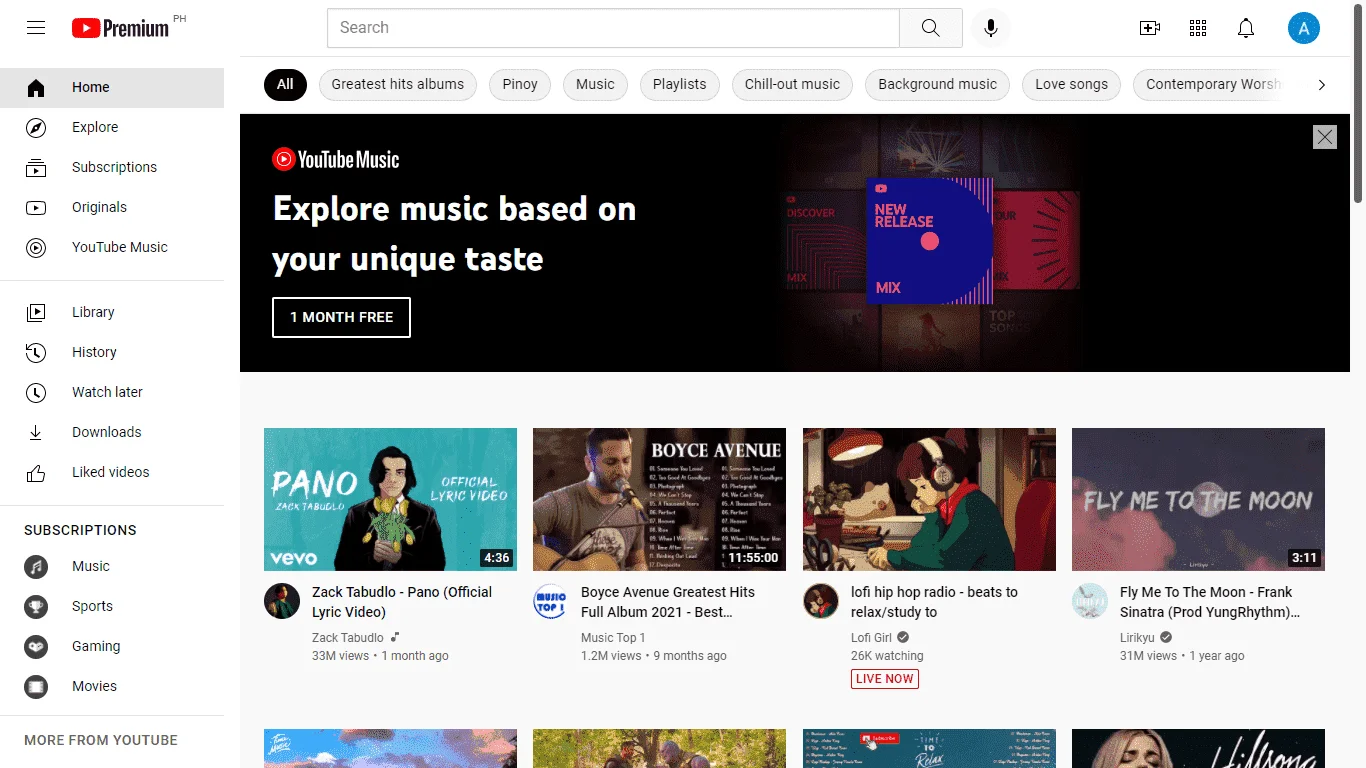Click the Subscriptions sidebar icon
1366x768 pixels.
click(x=36, y=167)
